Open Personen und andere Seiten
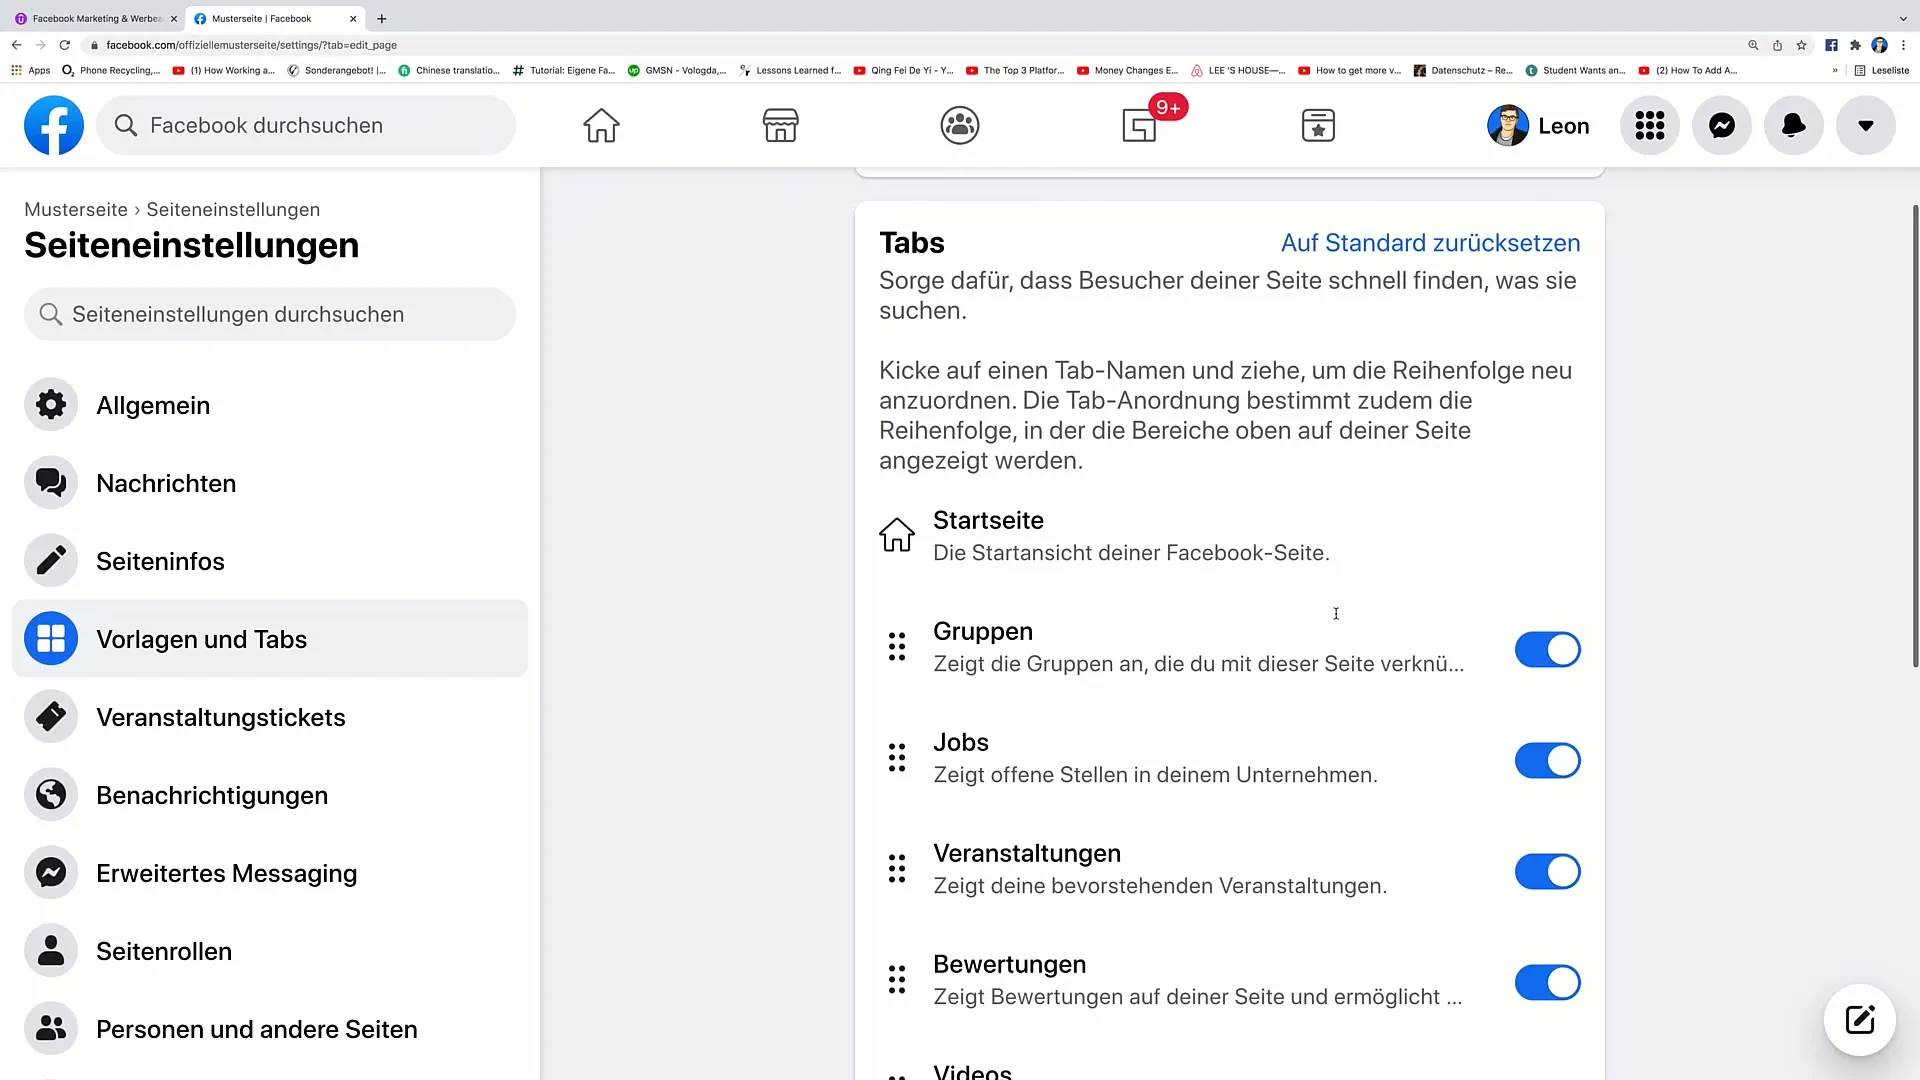1920x1080 pixels. point(270,1029)
